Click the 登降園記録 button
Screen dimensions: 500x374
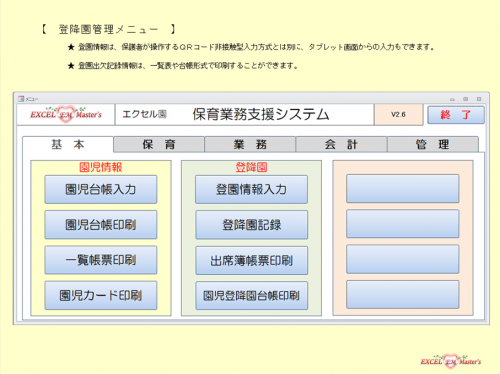[x=251, y=225]
